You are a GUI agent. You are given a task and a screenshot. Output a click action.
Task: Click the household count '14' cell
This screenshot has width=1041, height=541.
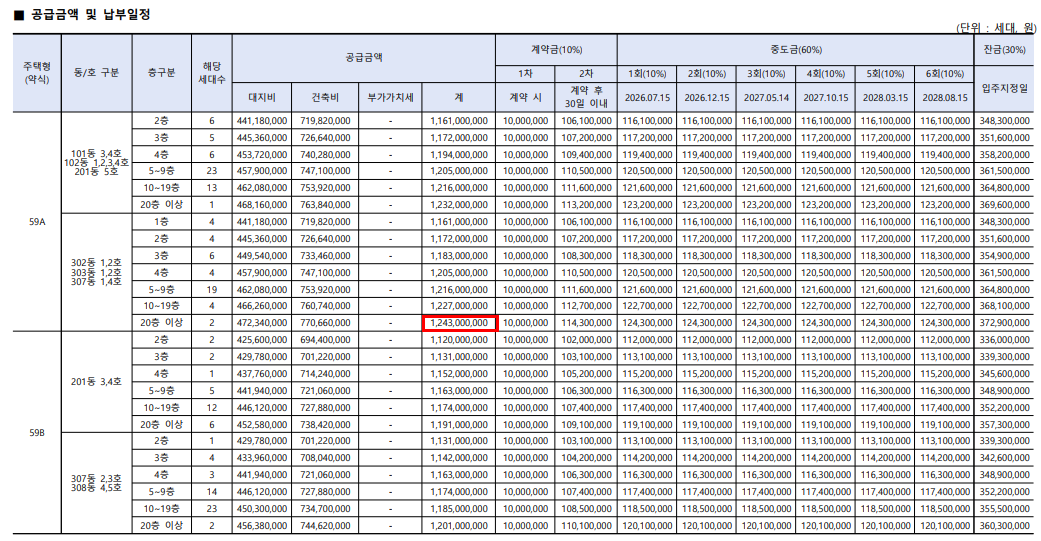point(212,492)
